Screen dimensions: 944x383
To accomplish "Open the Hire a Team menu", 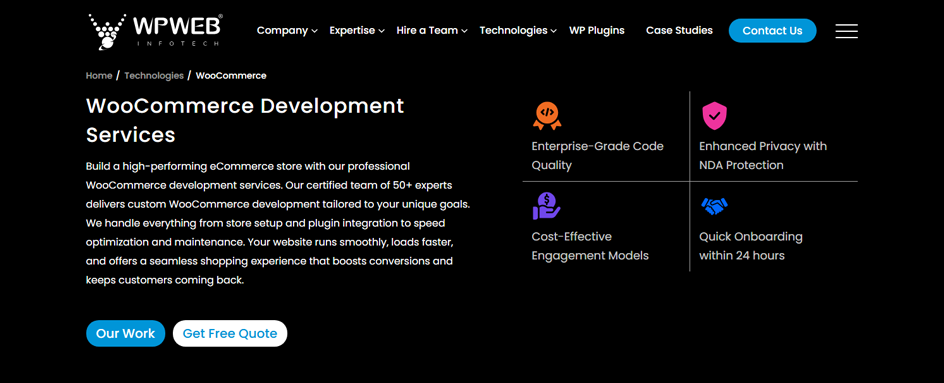I will 427,31.
